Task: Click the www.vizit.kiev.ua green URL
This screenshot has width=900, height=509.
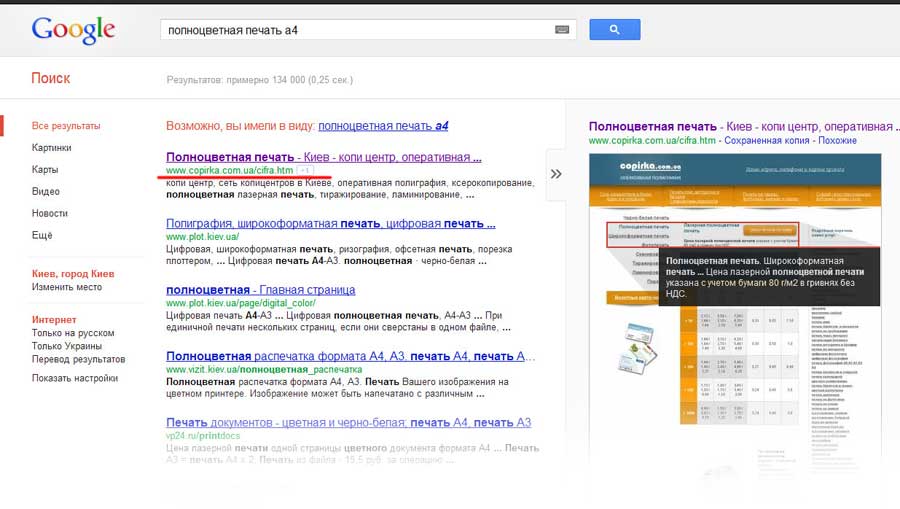Action: 264,370
